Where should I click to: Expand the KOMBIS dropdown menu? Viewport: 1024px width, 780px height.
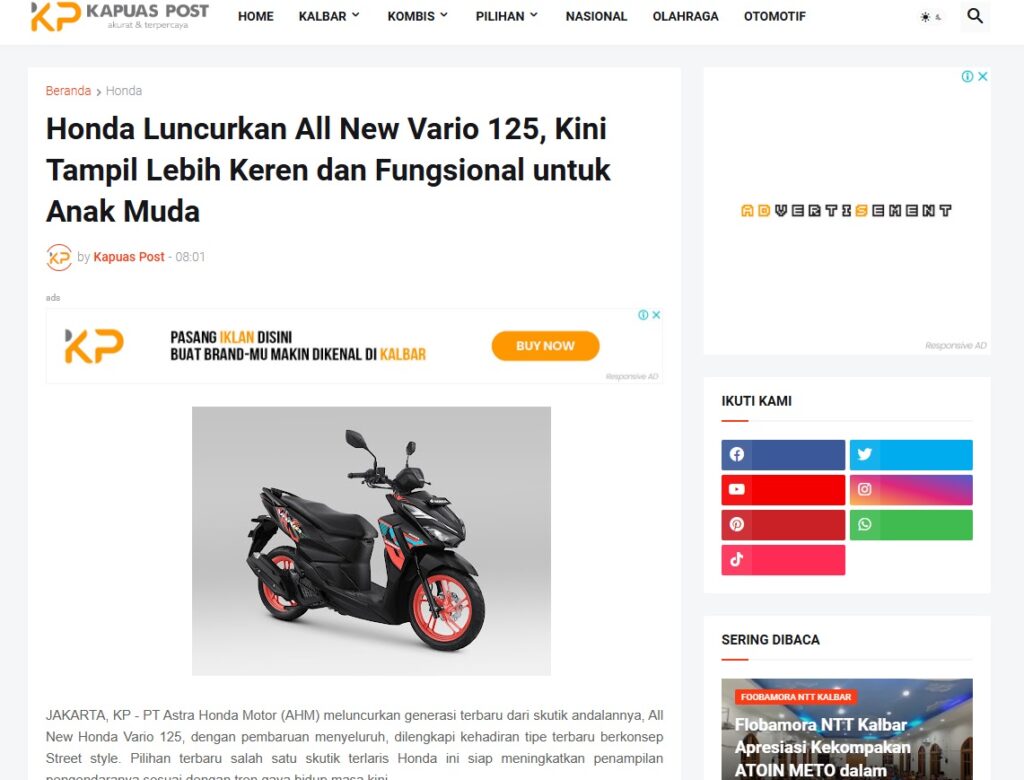click(x=418, y=16)
